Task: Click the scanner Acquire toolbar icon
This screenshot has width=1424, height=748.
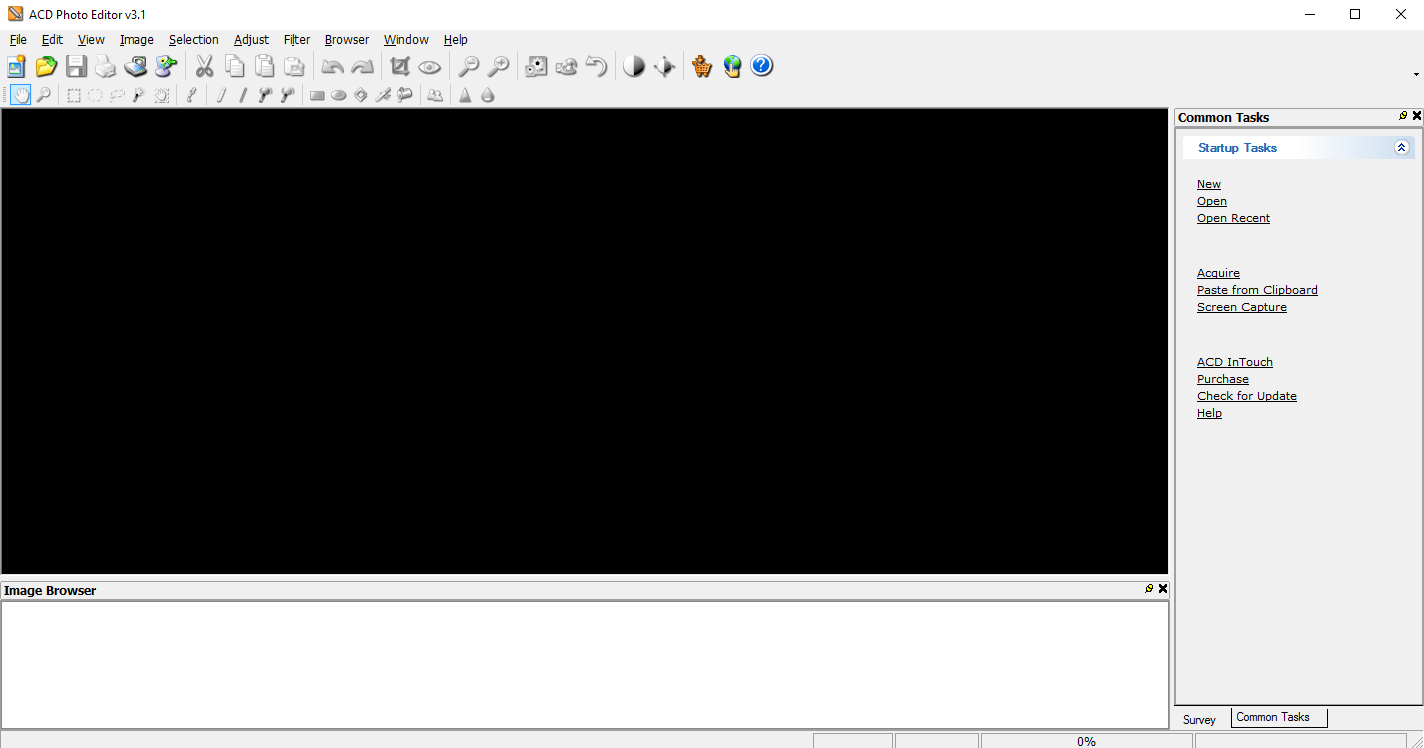Action: 136,67
